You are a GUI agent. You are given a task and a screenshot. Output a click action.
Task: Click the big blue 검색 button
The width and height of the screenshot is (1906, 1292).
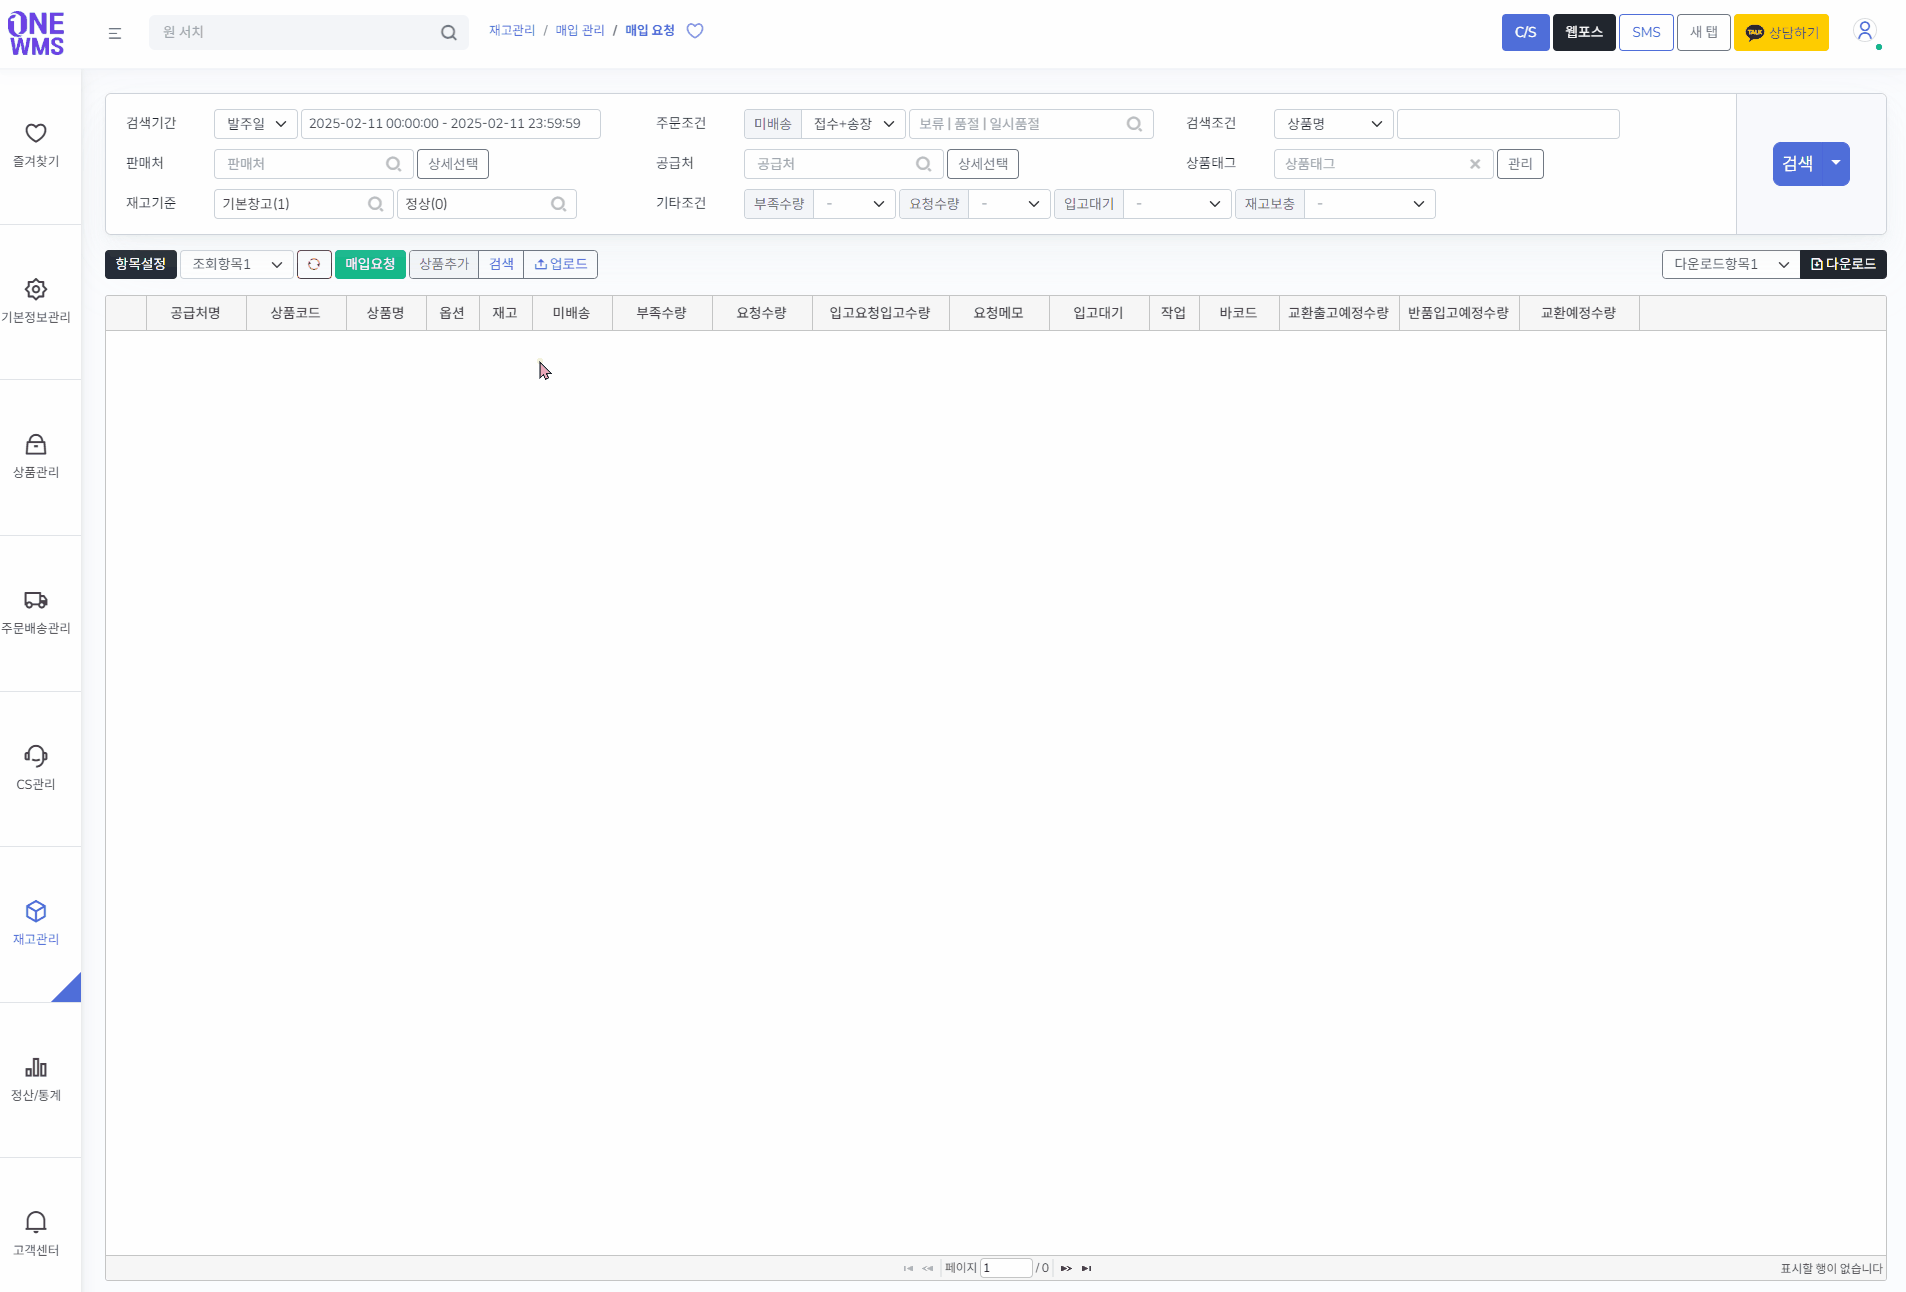point(1798,163)
